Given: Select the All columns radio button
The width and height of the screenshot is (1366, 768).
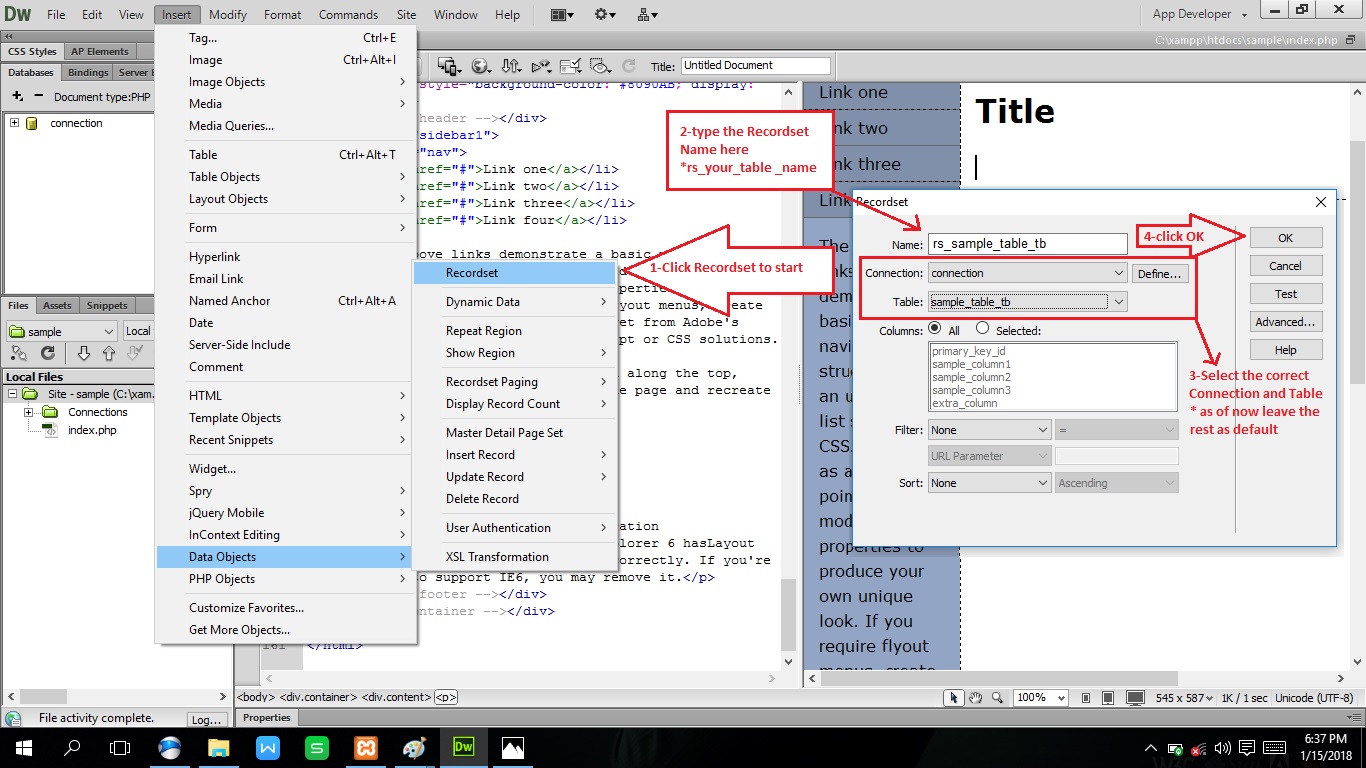Looking at the screenshot, I should (x=935, y=329).
